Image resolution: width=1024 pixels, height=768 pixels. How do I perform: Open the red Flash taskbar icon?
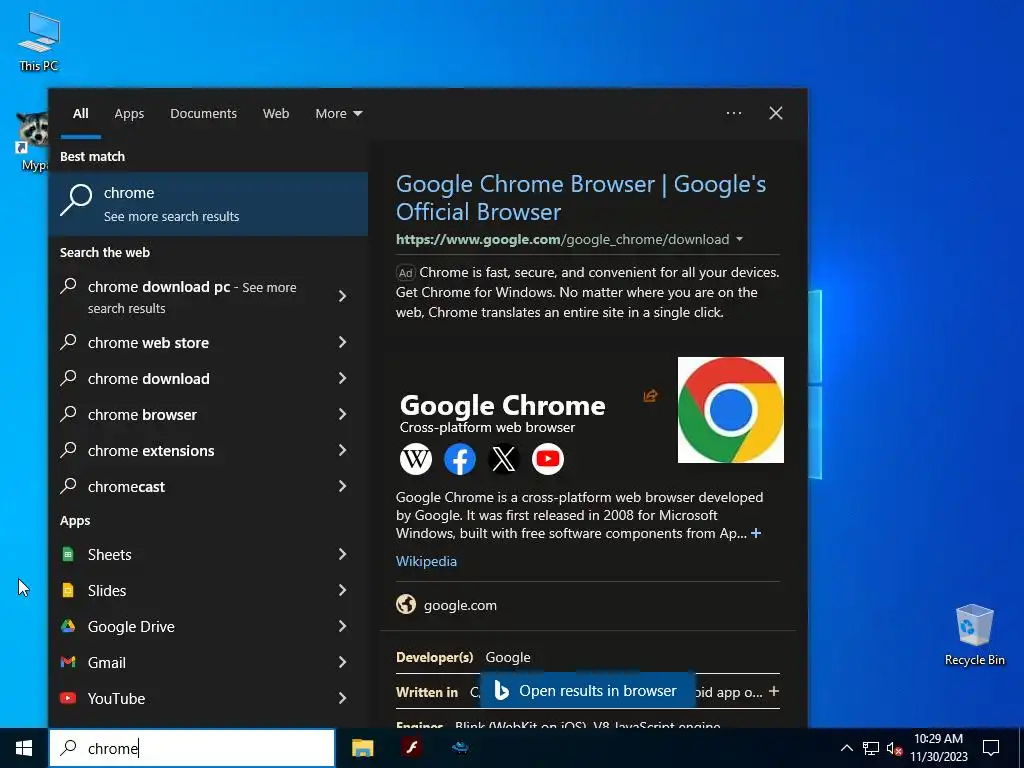click(x=412, y=748)
